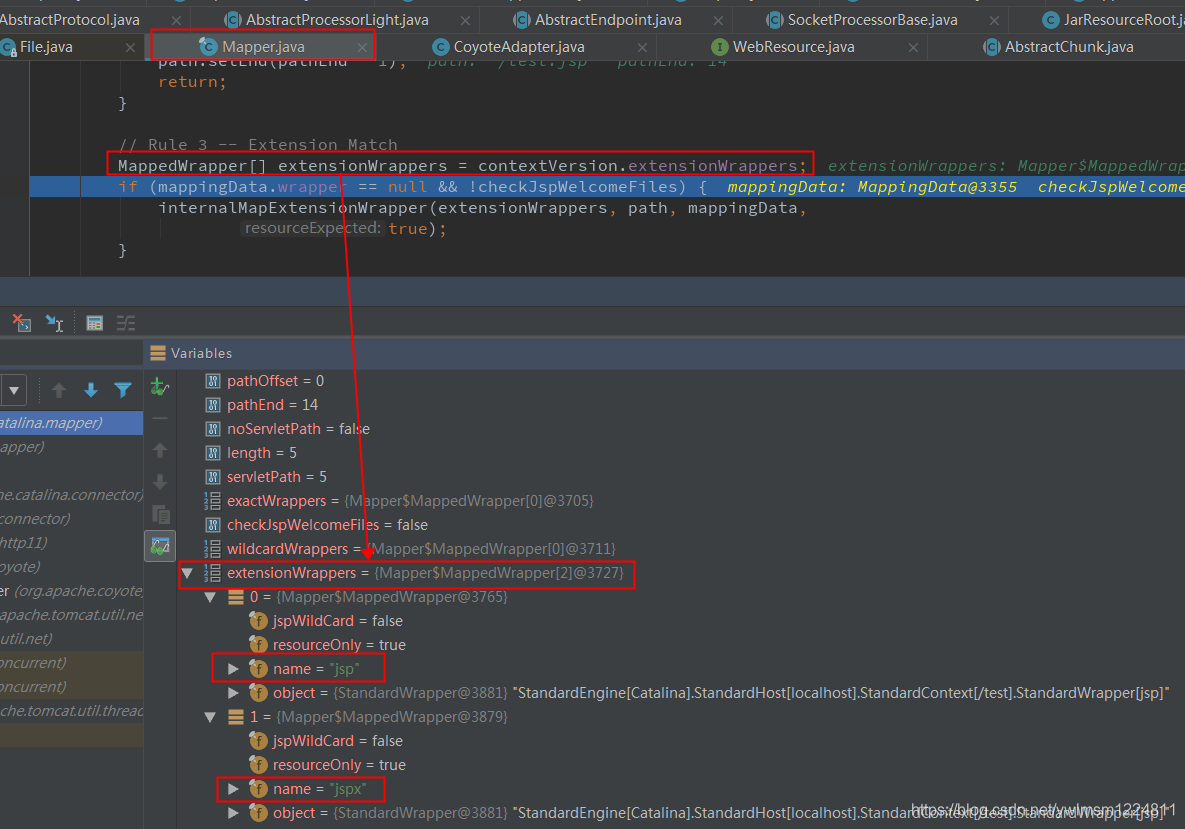
Task: Click the Drop Frame icon
Action: pyautogui.click(x=21, y=323)
